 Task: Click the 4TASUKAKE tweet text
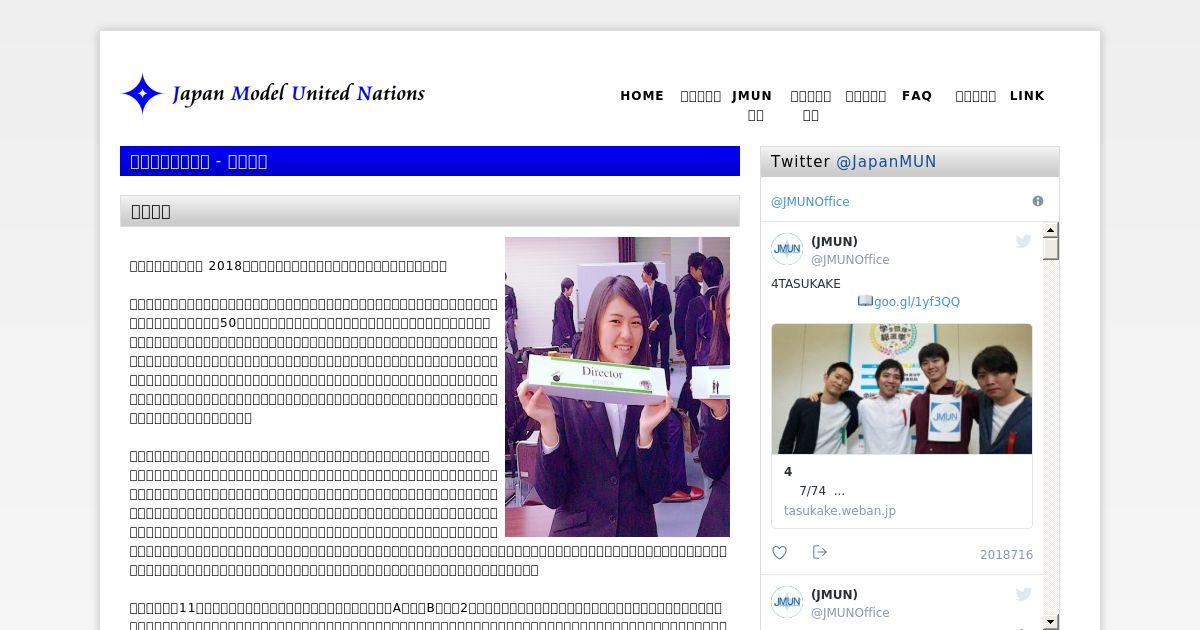point(806,284)
